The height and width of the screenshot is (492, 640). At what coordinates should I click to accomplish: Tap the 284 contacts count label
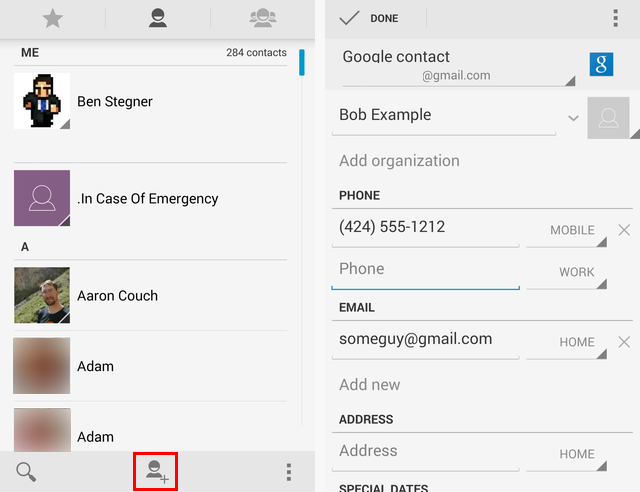(x=256, y=53)
